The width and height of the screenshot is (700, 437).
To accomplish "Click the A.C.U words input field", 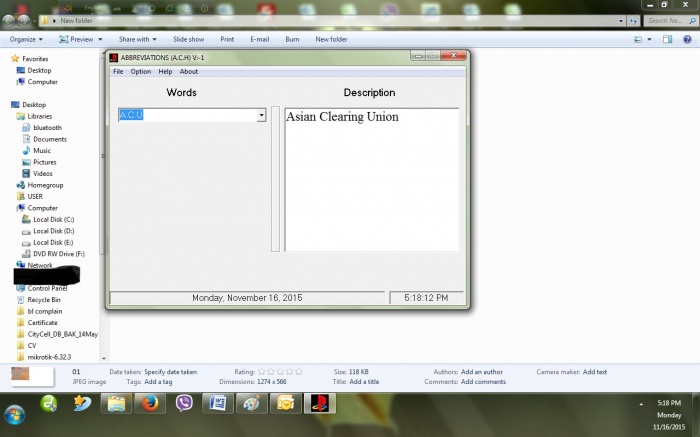I will [186, 116].
